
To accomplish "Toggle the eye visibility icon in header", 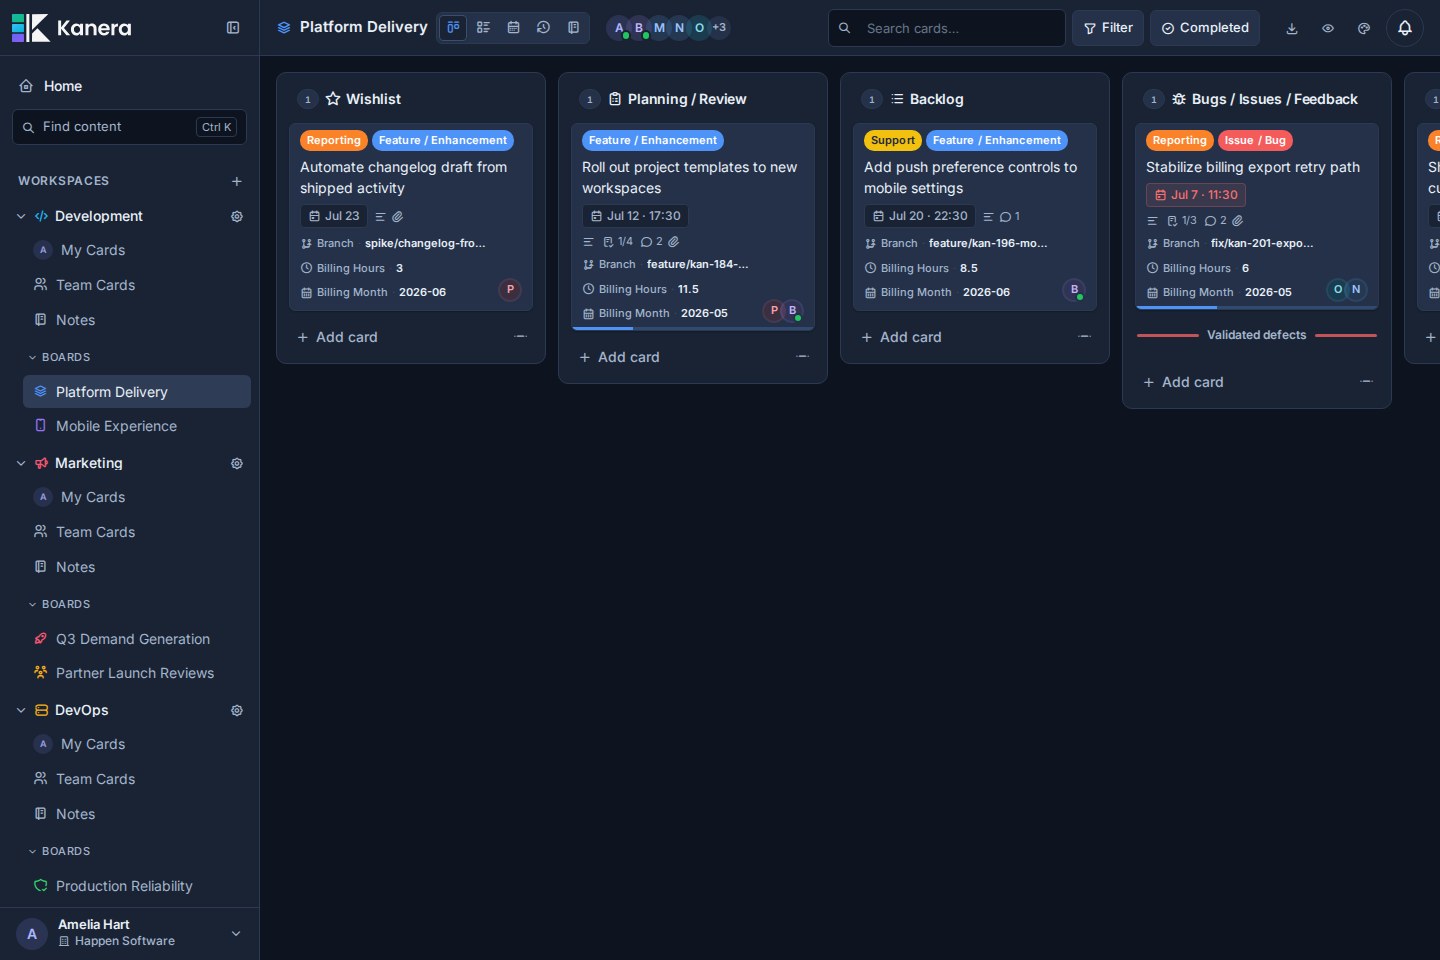I will click(x=1328, y=29).
